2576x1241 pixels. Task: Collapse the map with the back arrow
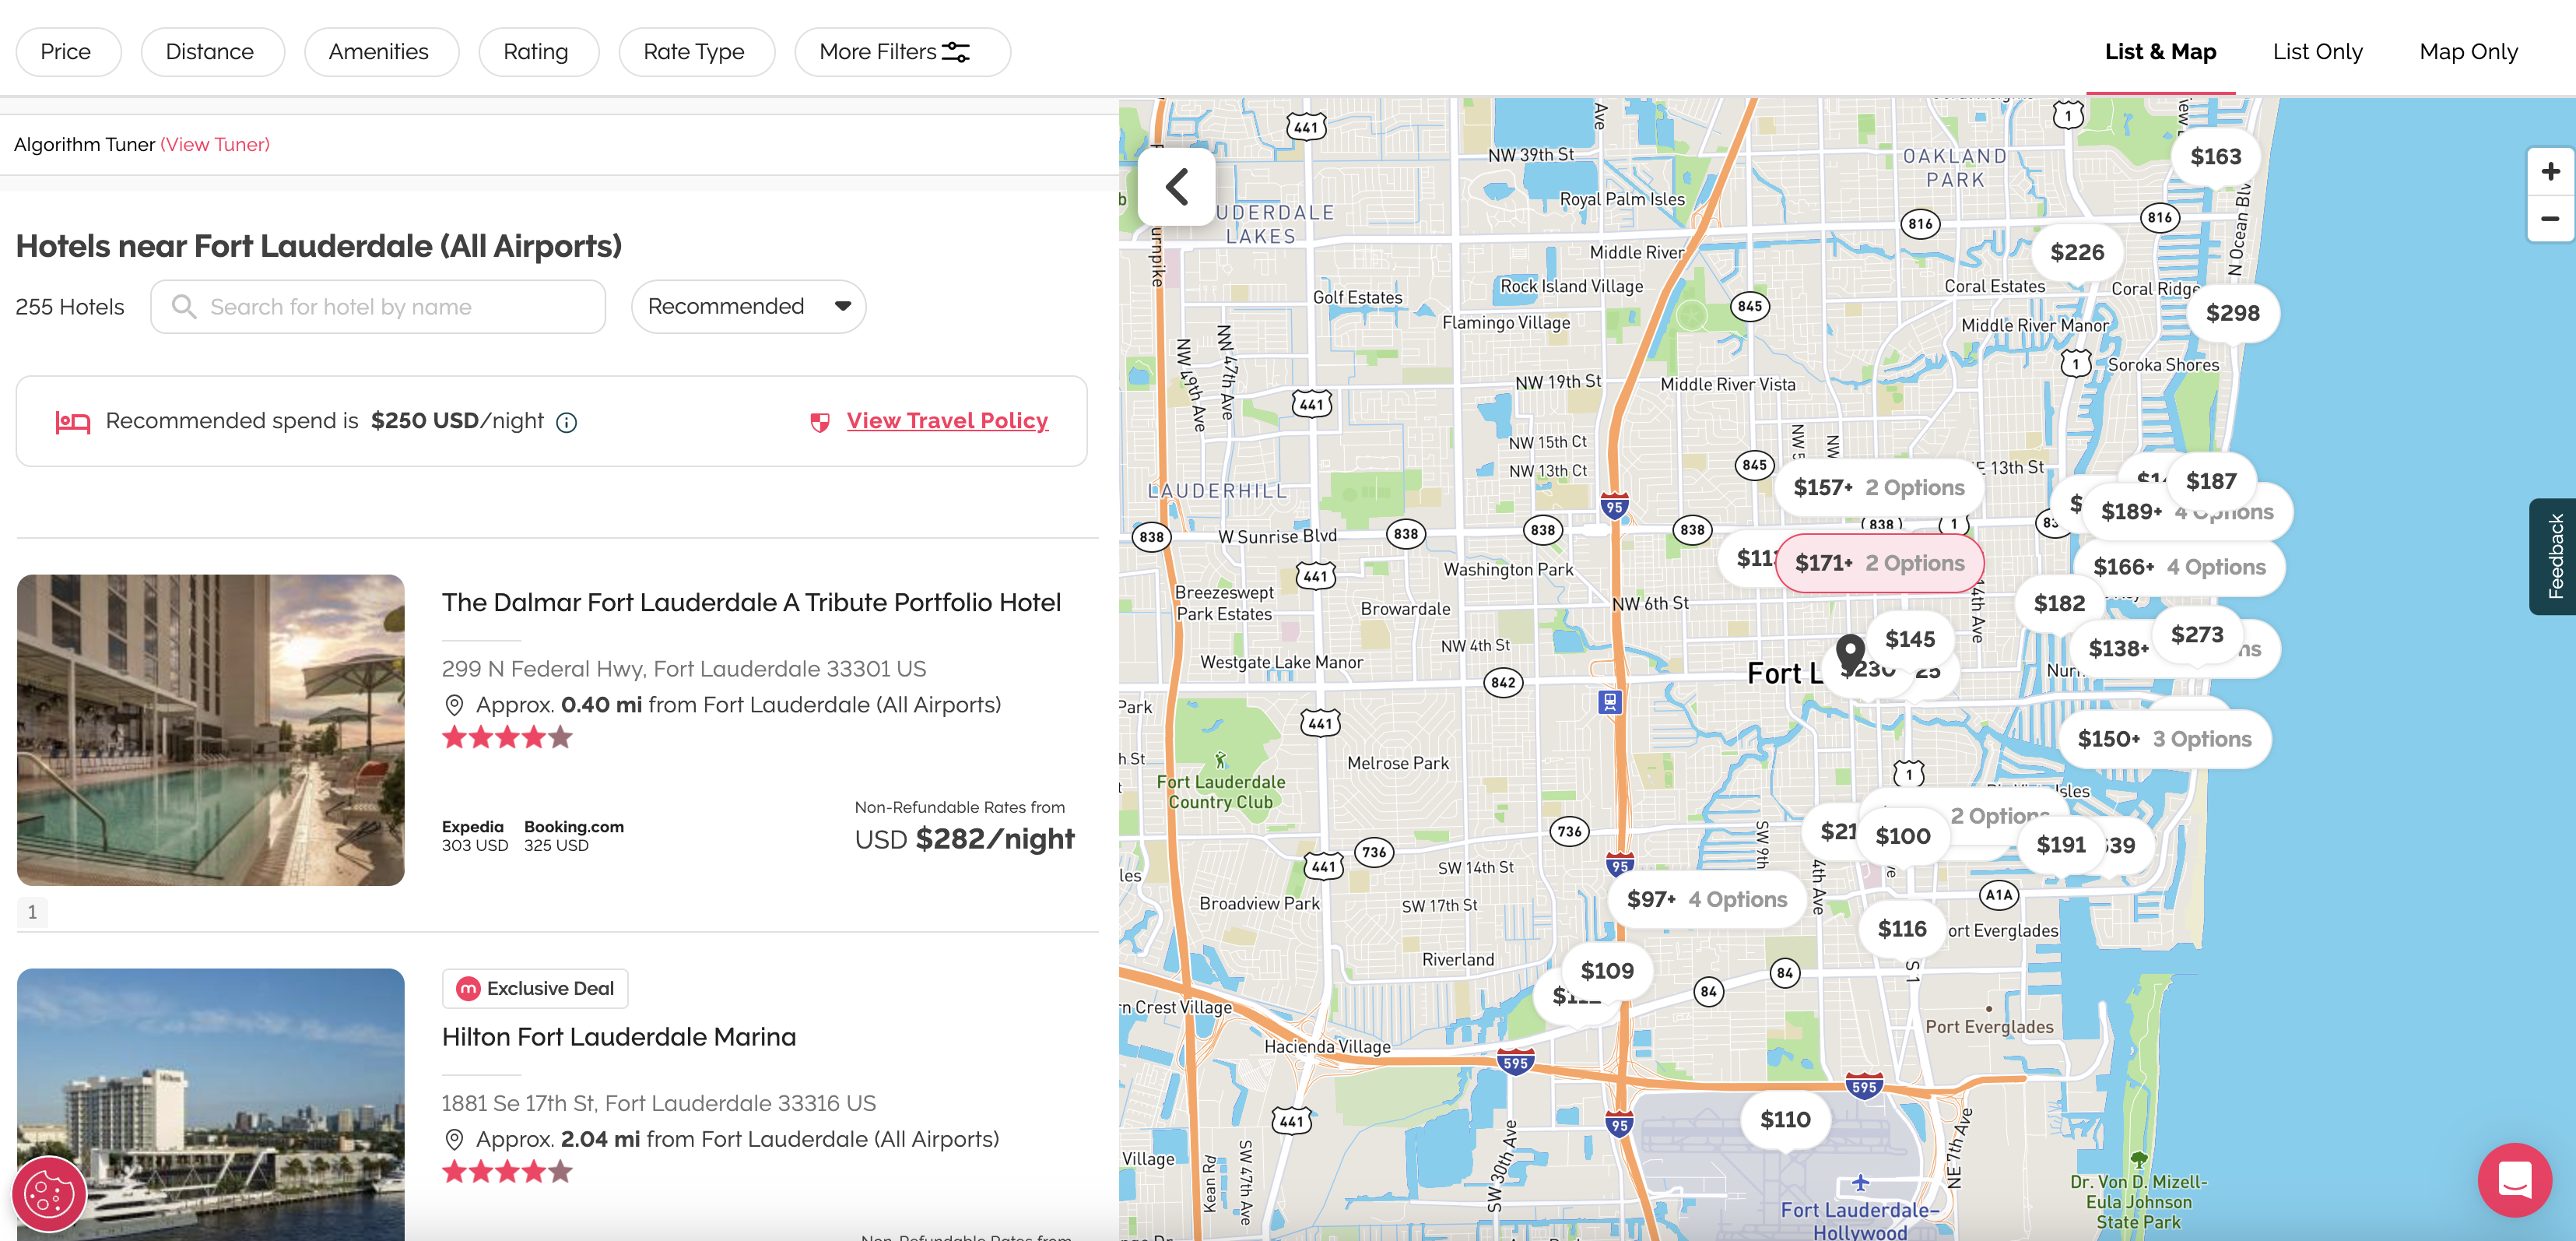point(1176,187)
